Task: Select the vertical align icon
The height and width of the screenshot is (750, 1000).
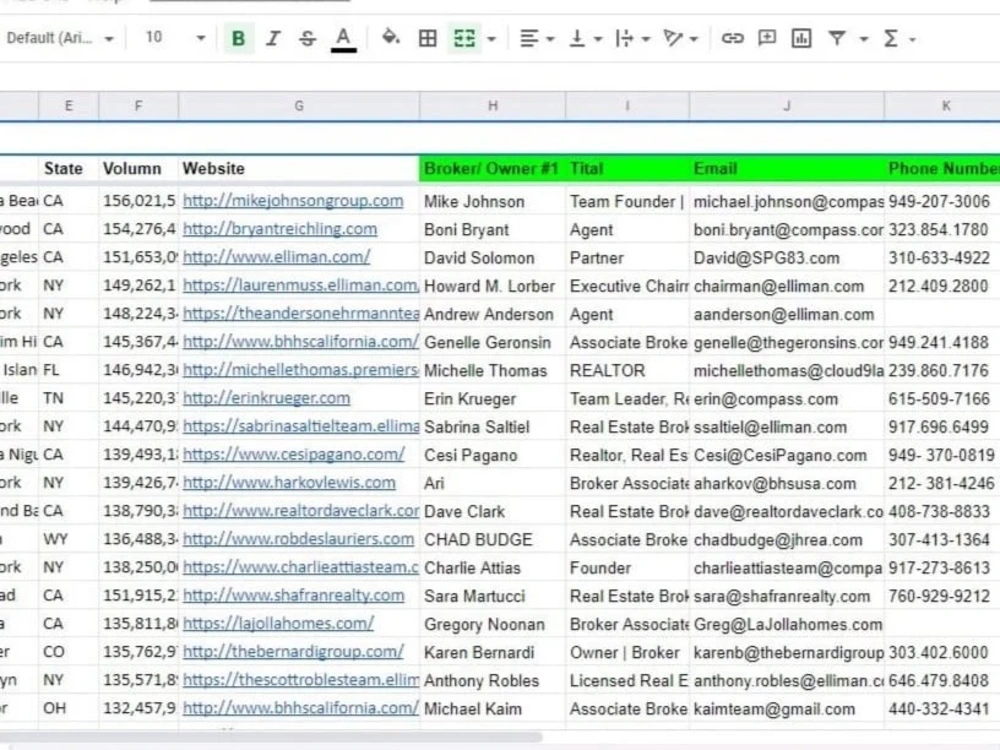Action: click(578, 37)
